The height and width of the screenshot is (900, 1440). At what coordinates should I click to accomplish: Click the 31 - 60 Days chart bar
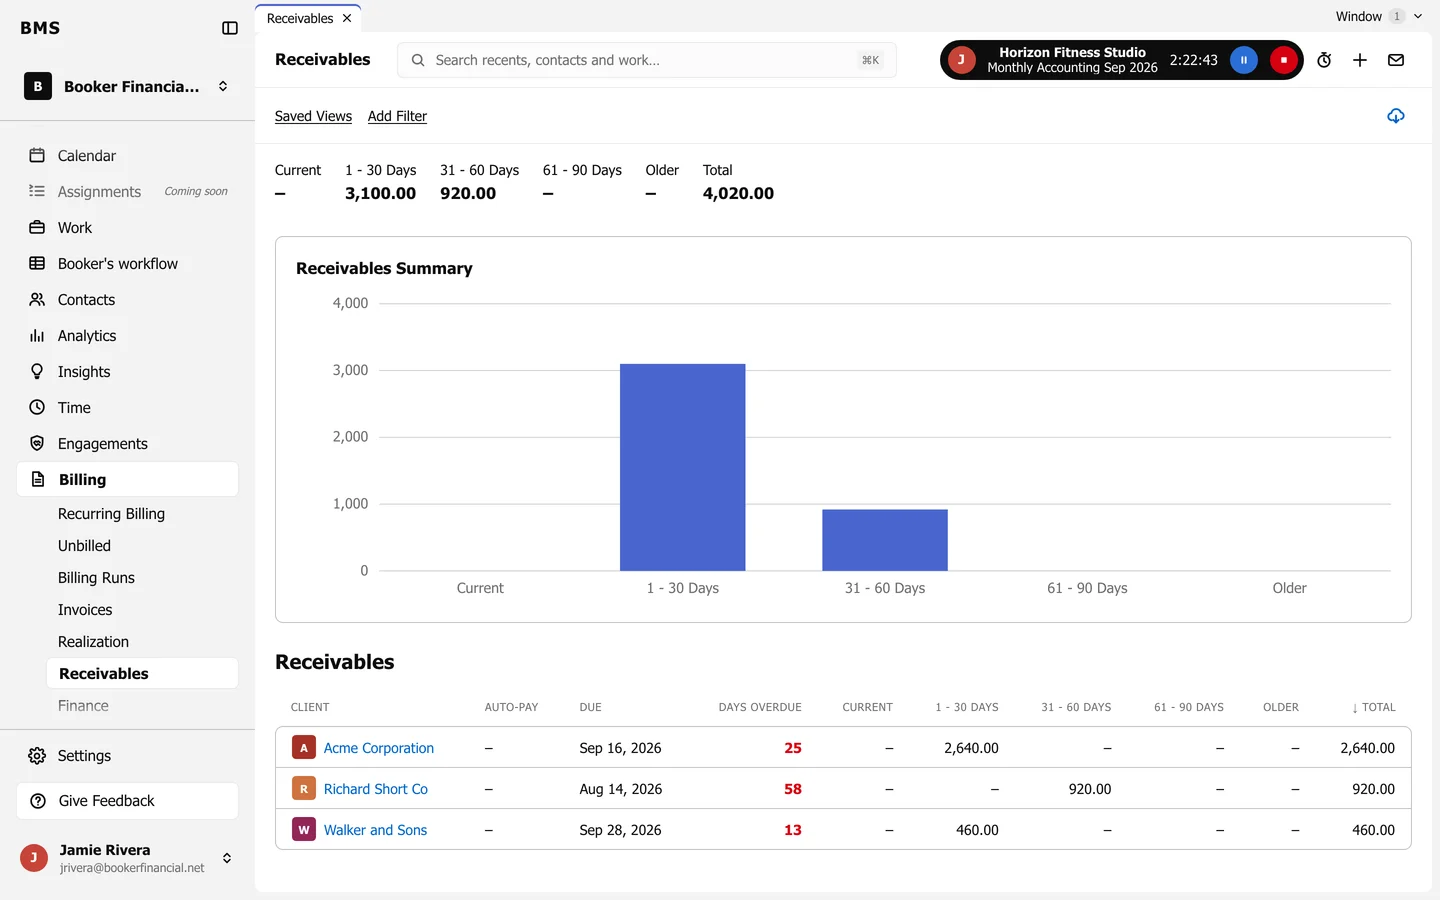pyautogui.click(x=885, y=540)
